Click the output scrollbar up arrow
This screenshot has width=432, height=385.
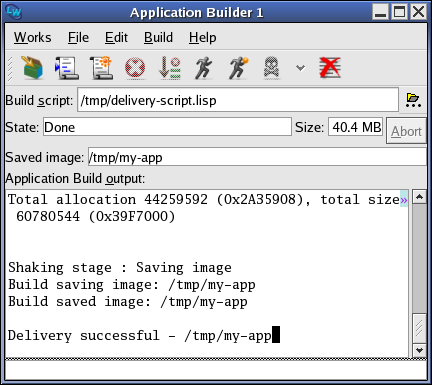tap(420, 197)
